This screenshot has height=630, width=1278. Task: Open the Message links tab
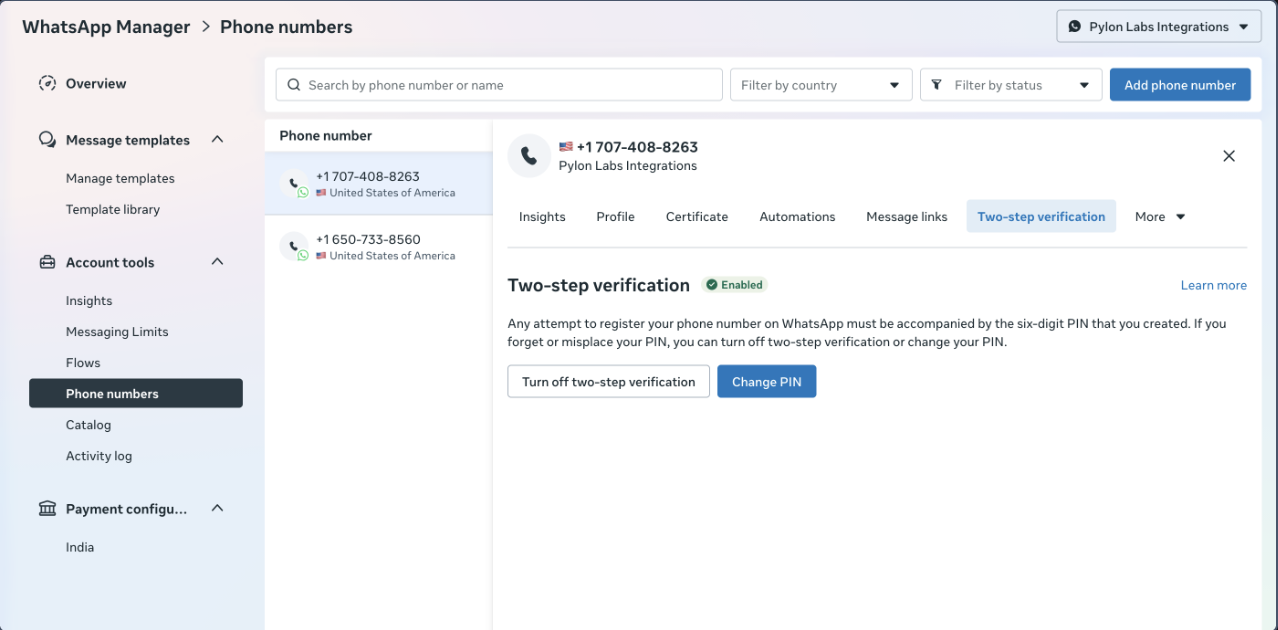pyautogui.click(x=906, y=217)
